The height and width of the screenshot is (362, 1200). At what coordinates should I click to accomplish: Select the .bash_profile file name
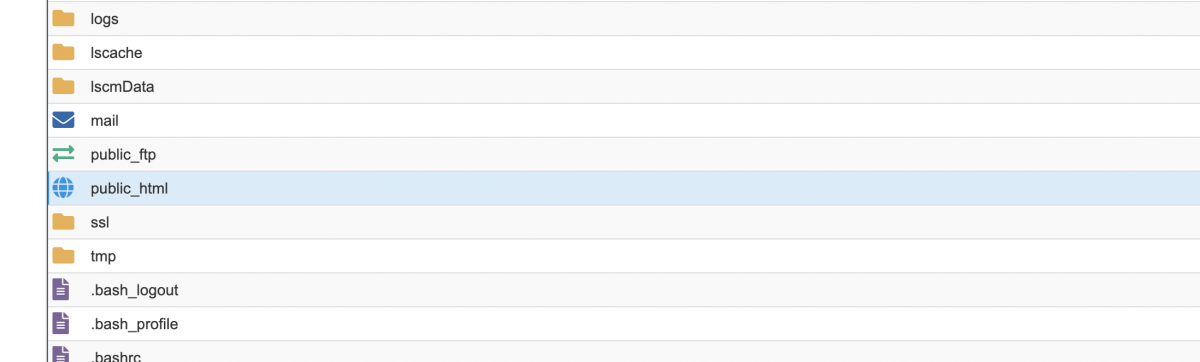[x=134, y=325]
